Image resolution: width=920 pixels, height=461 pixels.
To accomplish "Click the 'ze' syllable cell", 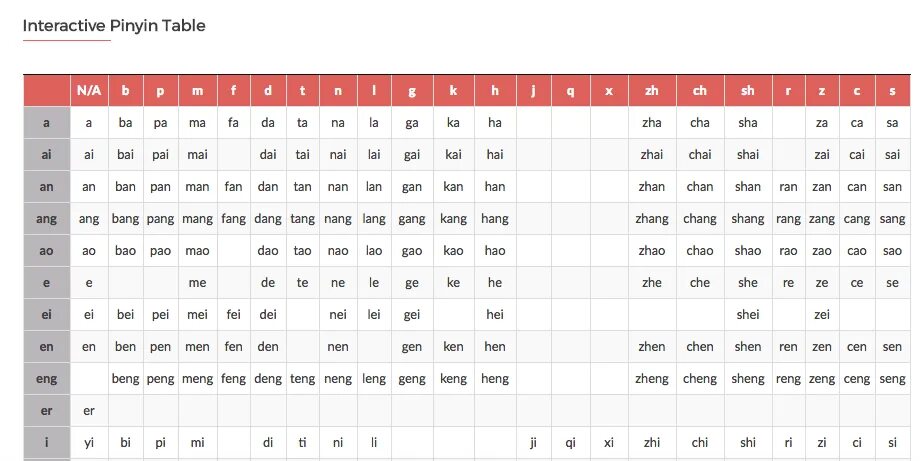I will [x=822, y=283].
